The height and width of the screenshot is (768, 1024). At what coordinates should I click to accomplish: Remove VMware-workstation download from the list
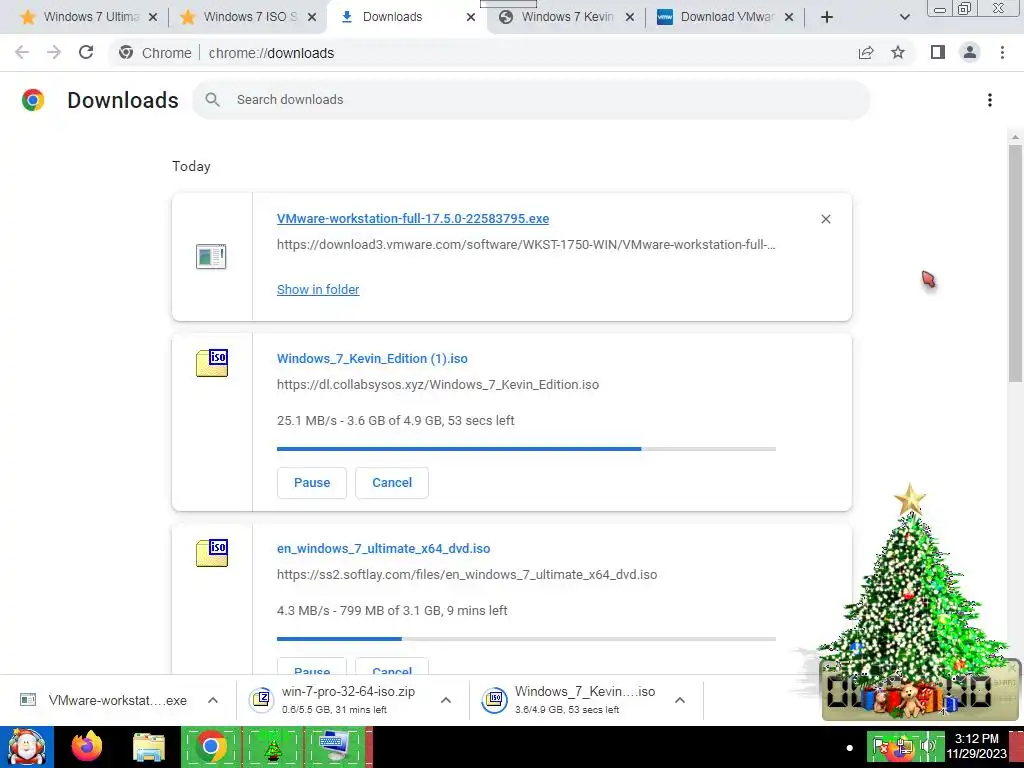tap(825, 219)
